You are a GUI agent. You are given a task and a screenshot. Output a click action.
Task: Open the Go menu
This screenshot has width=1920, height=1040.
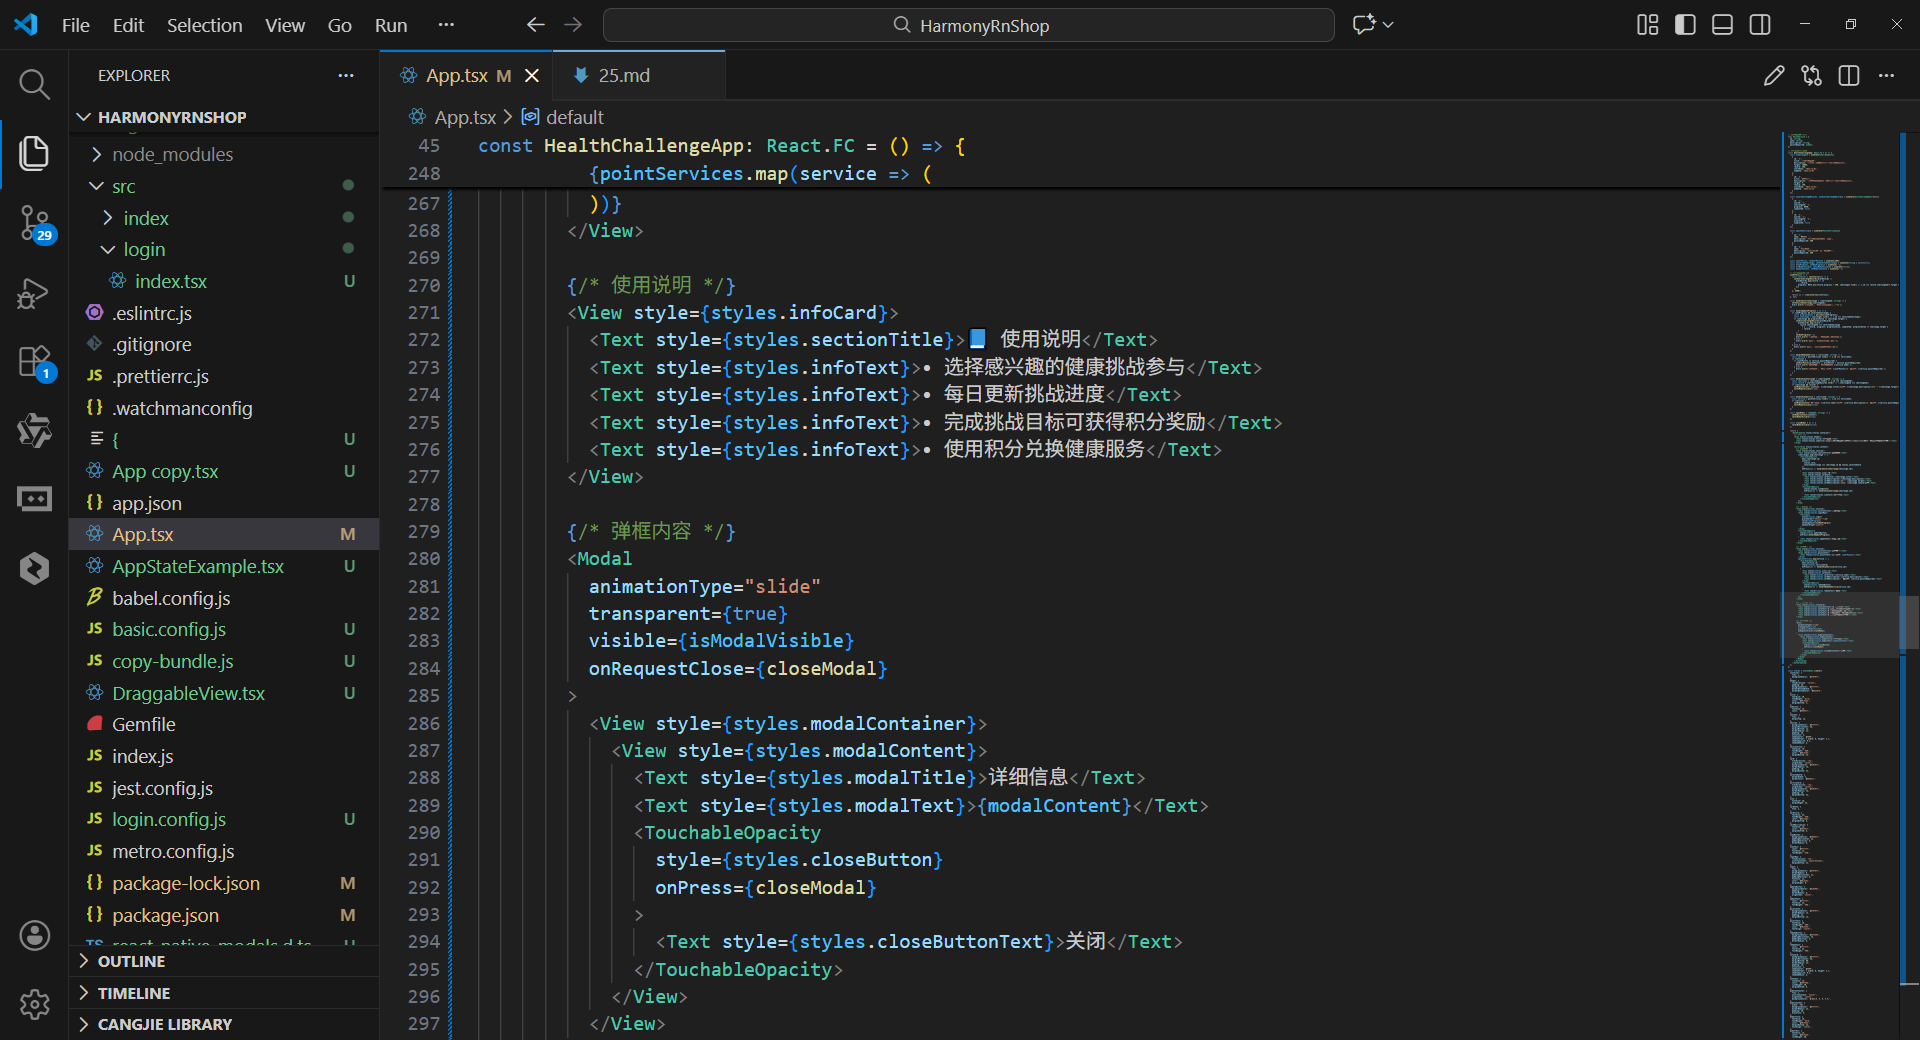click(x=340, y=25)
